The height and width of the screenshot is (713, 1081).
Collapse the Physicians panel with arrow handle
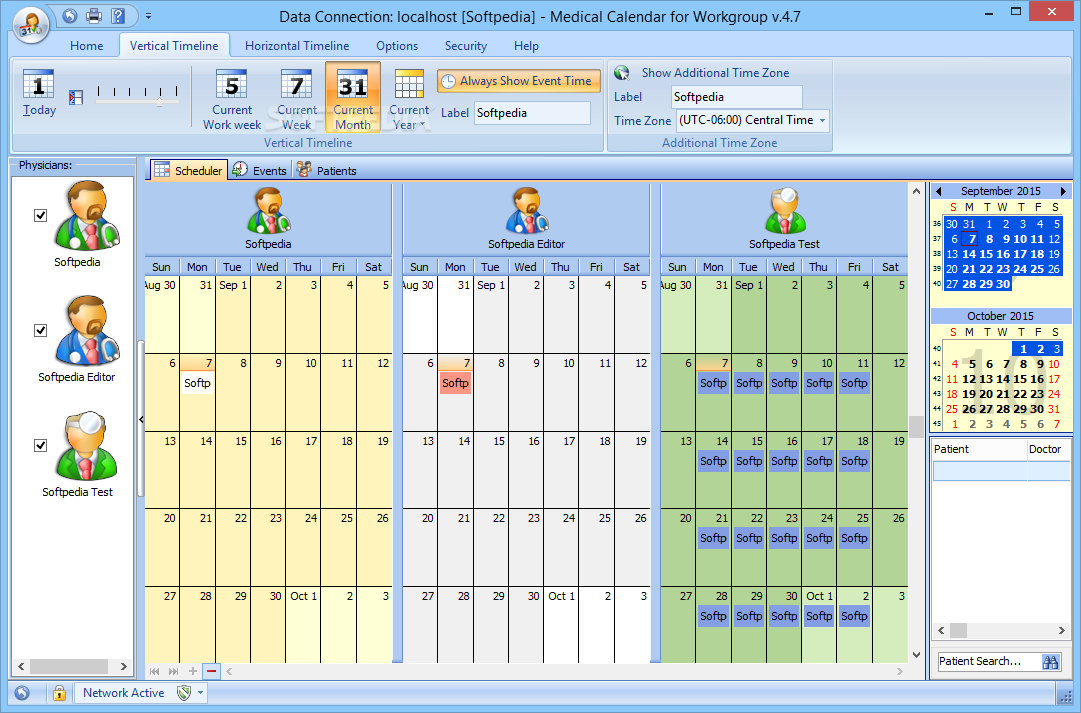[141, 419]
